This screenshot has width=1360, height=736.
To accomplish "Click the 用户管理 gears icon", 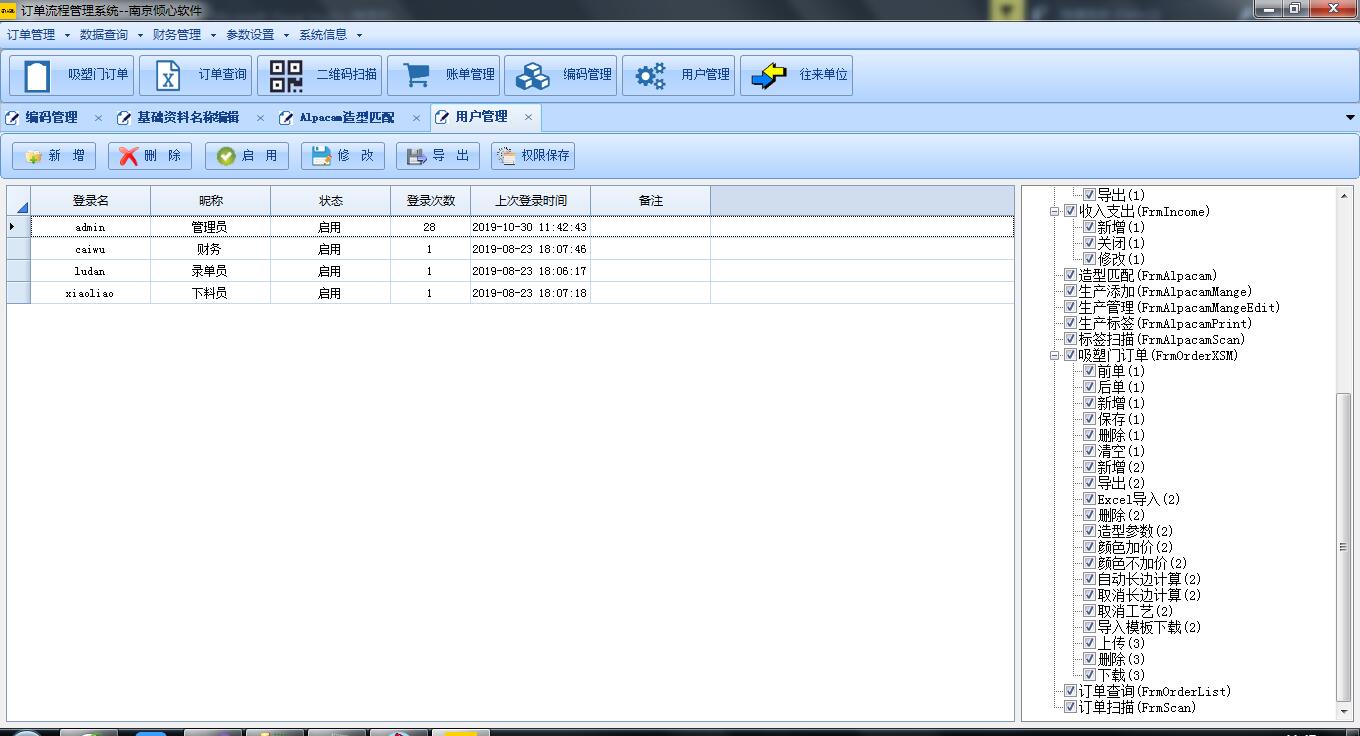I will [650, 76].
